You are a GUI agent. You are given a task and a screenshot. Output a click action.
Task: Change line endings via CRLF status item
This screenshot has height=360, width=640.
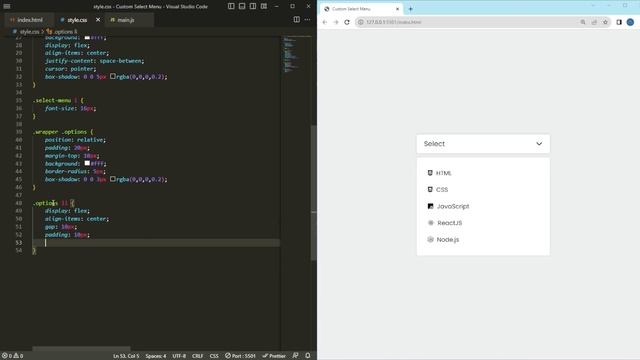click(x=198, y=356)
